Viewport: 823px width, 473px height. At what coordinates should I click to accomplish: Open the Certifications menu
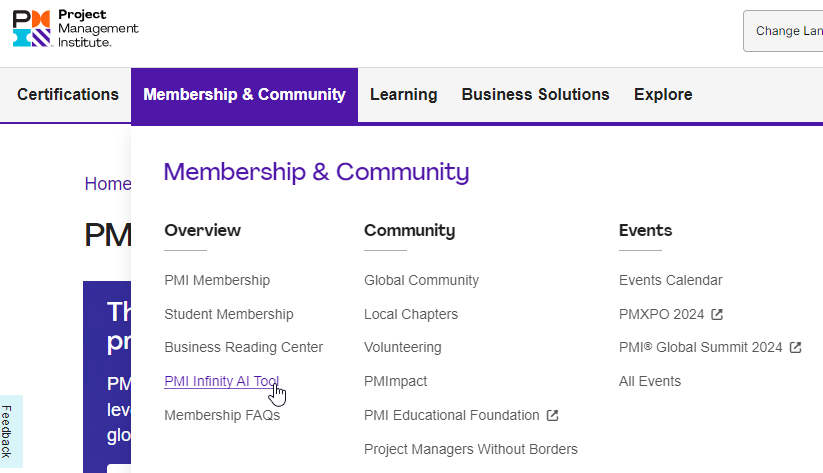click(68, 95)
